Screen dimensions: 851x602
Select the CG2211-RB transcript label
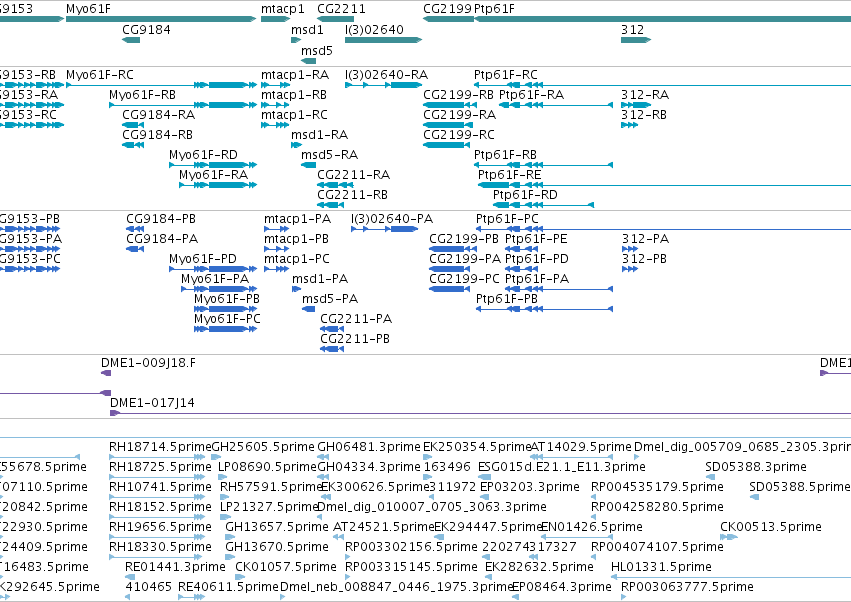click(353, 195)
